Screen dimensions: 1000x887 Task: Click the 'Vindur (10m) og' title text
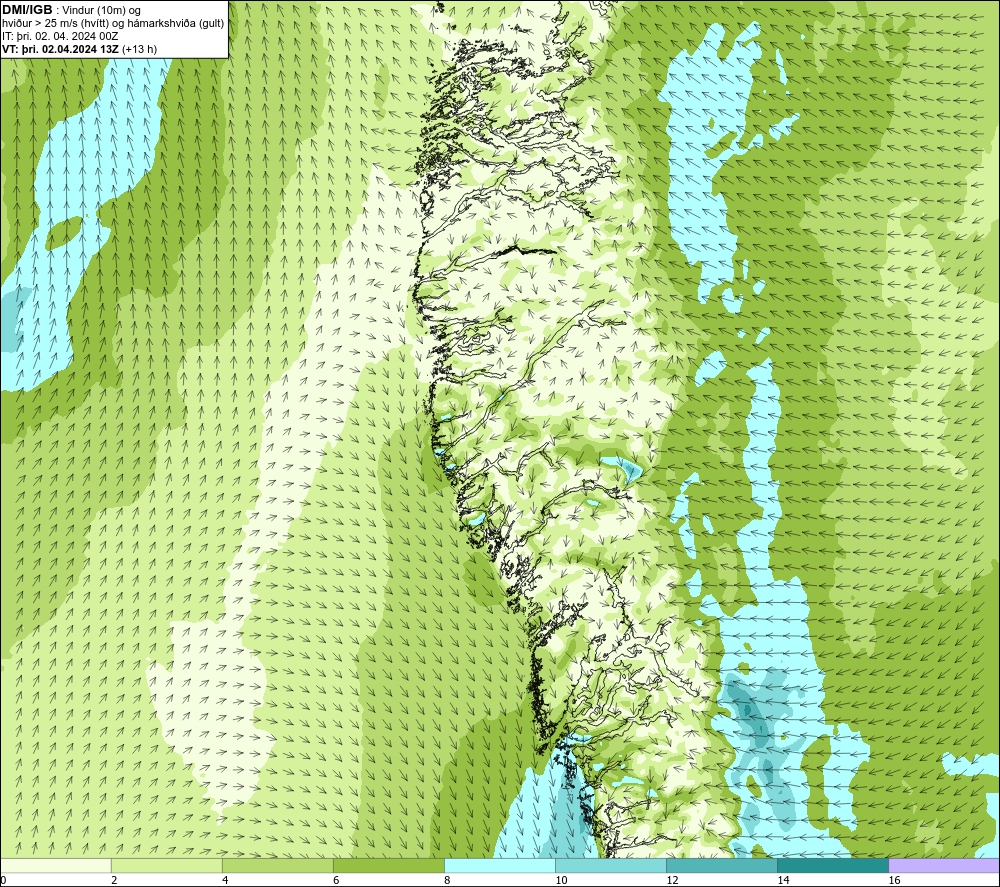pos(103,11)
